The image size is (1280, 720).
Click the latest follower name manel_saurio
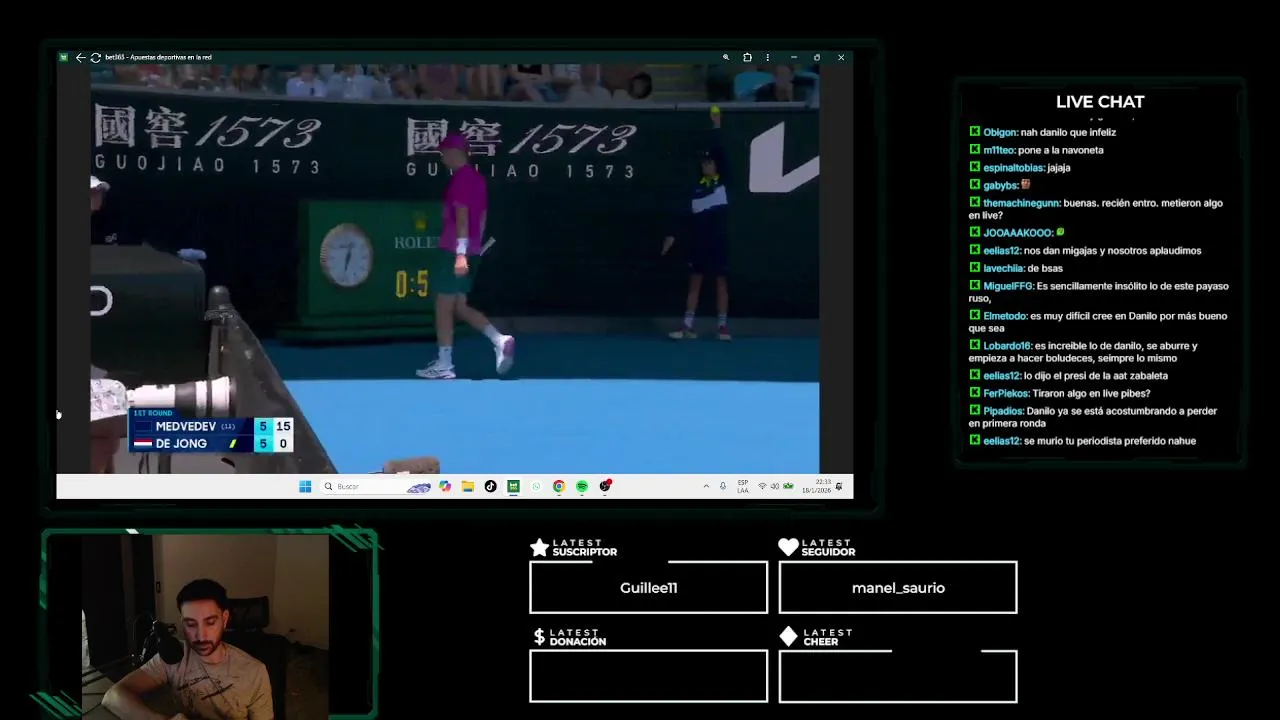[x=898, y=588]
